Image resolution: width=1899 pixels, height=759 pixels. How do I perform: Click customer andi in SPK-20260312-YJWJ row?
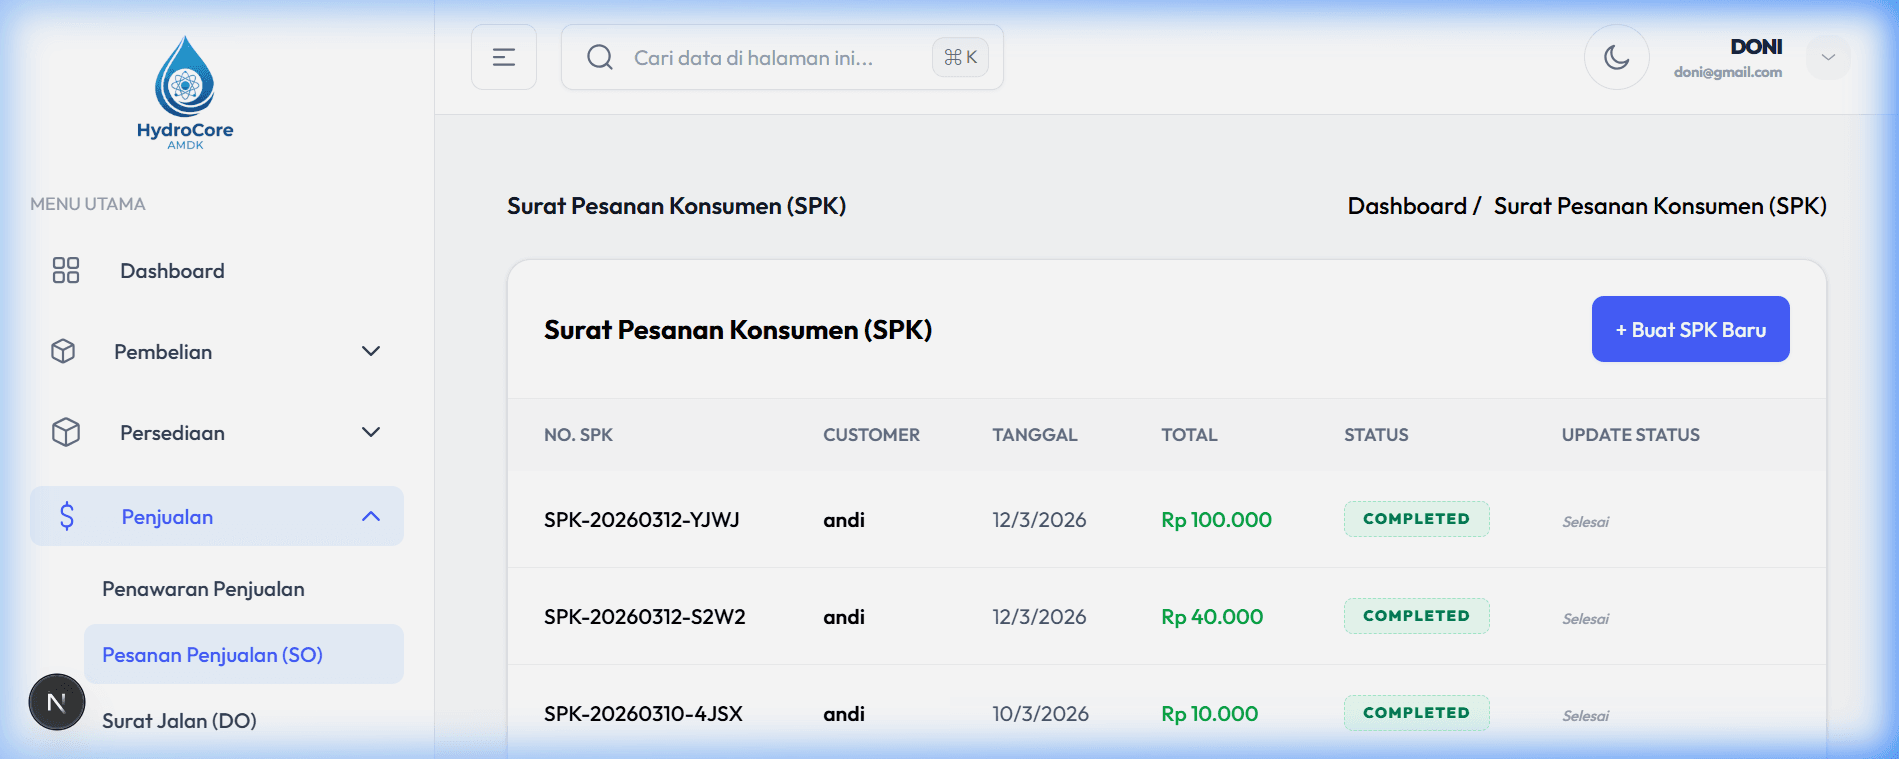844,520
